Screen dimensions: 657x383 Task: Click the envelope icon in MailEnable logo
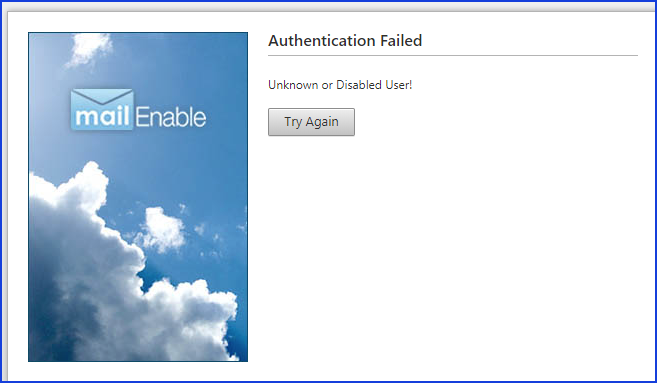102,96
